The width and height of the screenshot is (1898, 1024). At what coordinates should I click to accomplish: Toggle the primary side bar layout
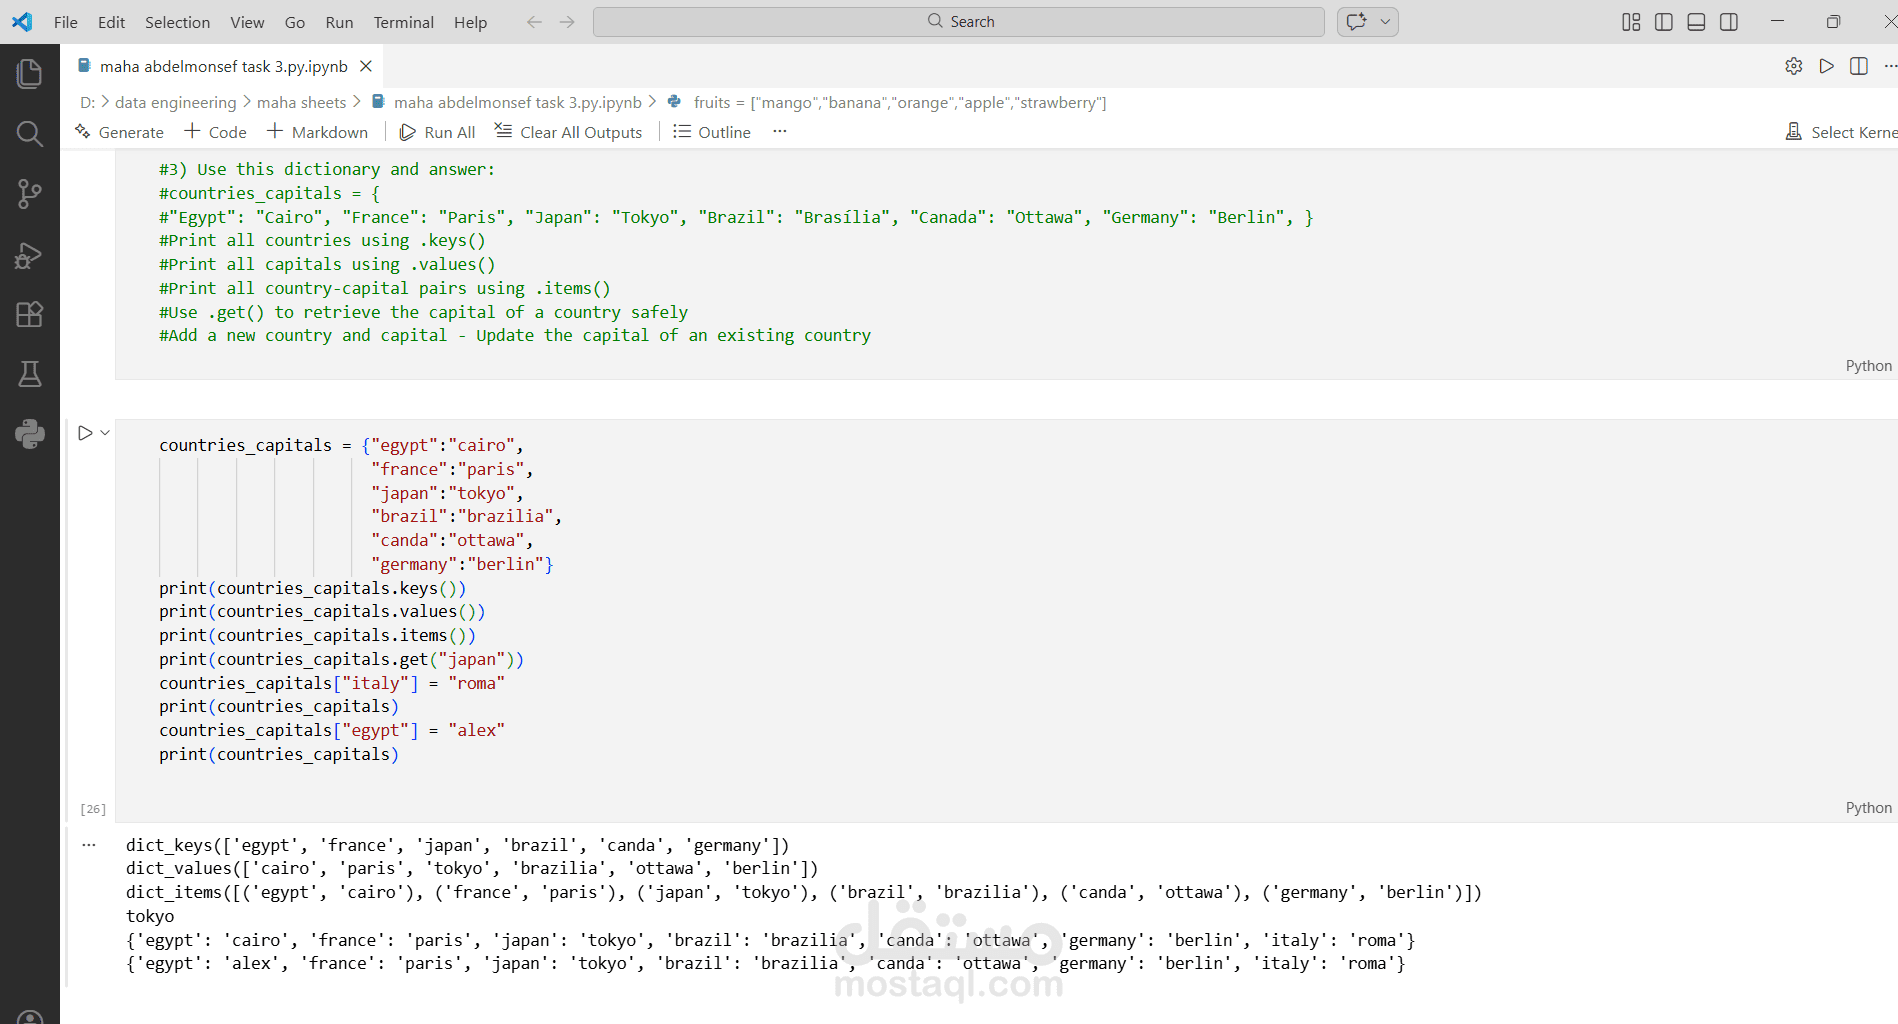pyautogui.click(x=1664, y=22)
